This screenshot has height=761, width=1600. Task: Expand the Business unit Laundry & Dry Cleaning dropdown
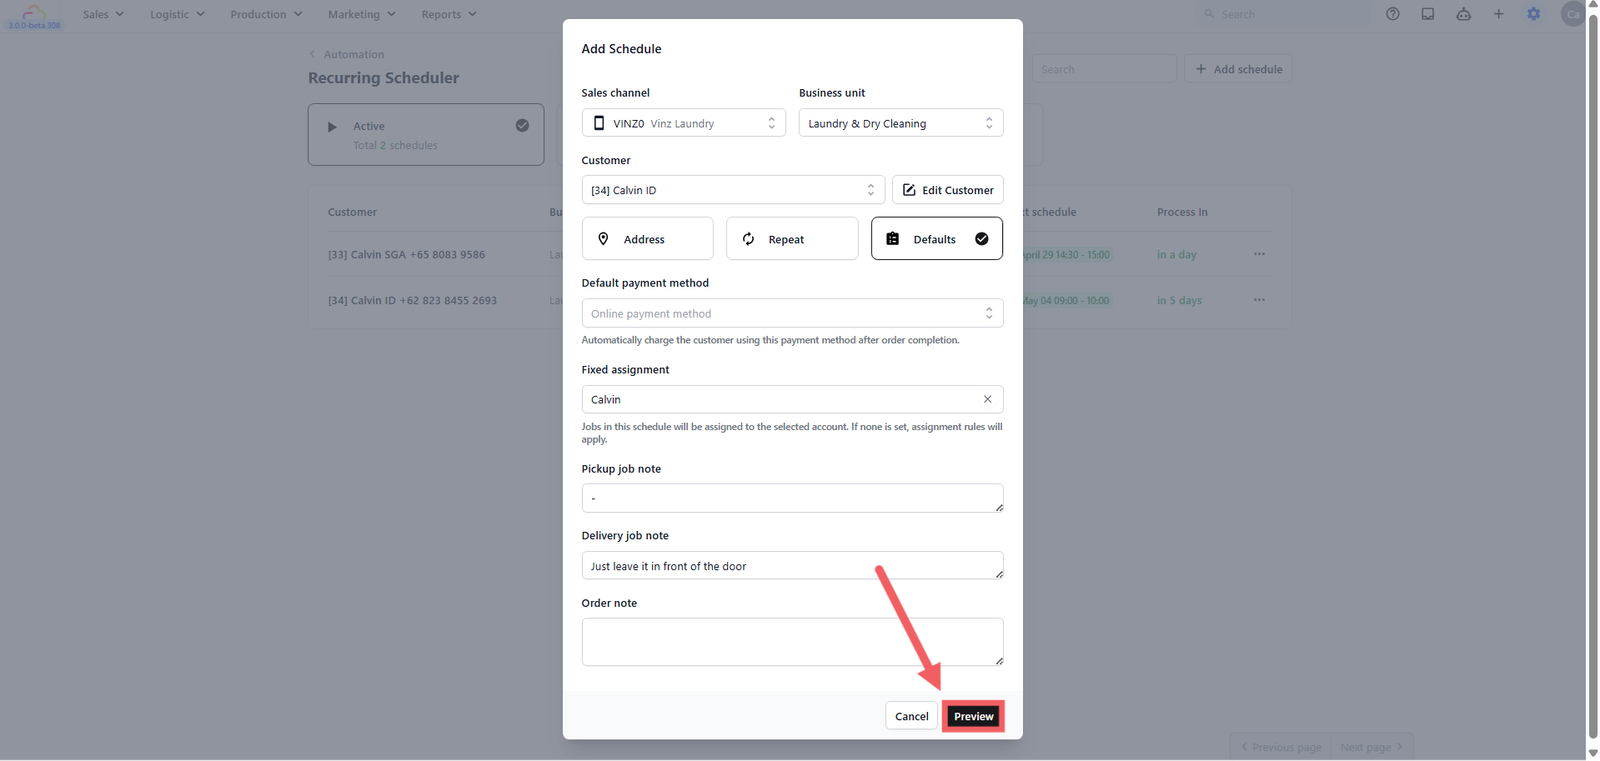point(901,123)
